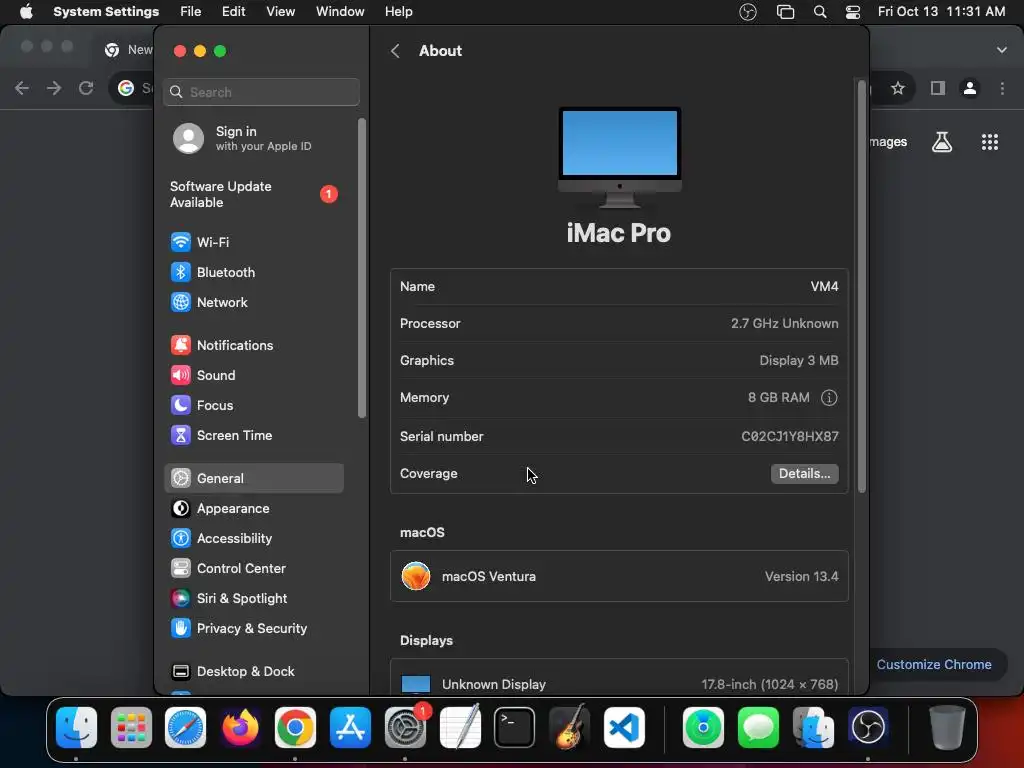The width and height of the screenshot is (1024, 768).
Task: Select General in the sidebar
Action: tap(254, 479)
